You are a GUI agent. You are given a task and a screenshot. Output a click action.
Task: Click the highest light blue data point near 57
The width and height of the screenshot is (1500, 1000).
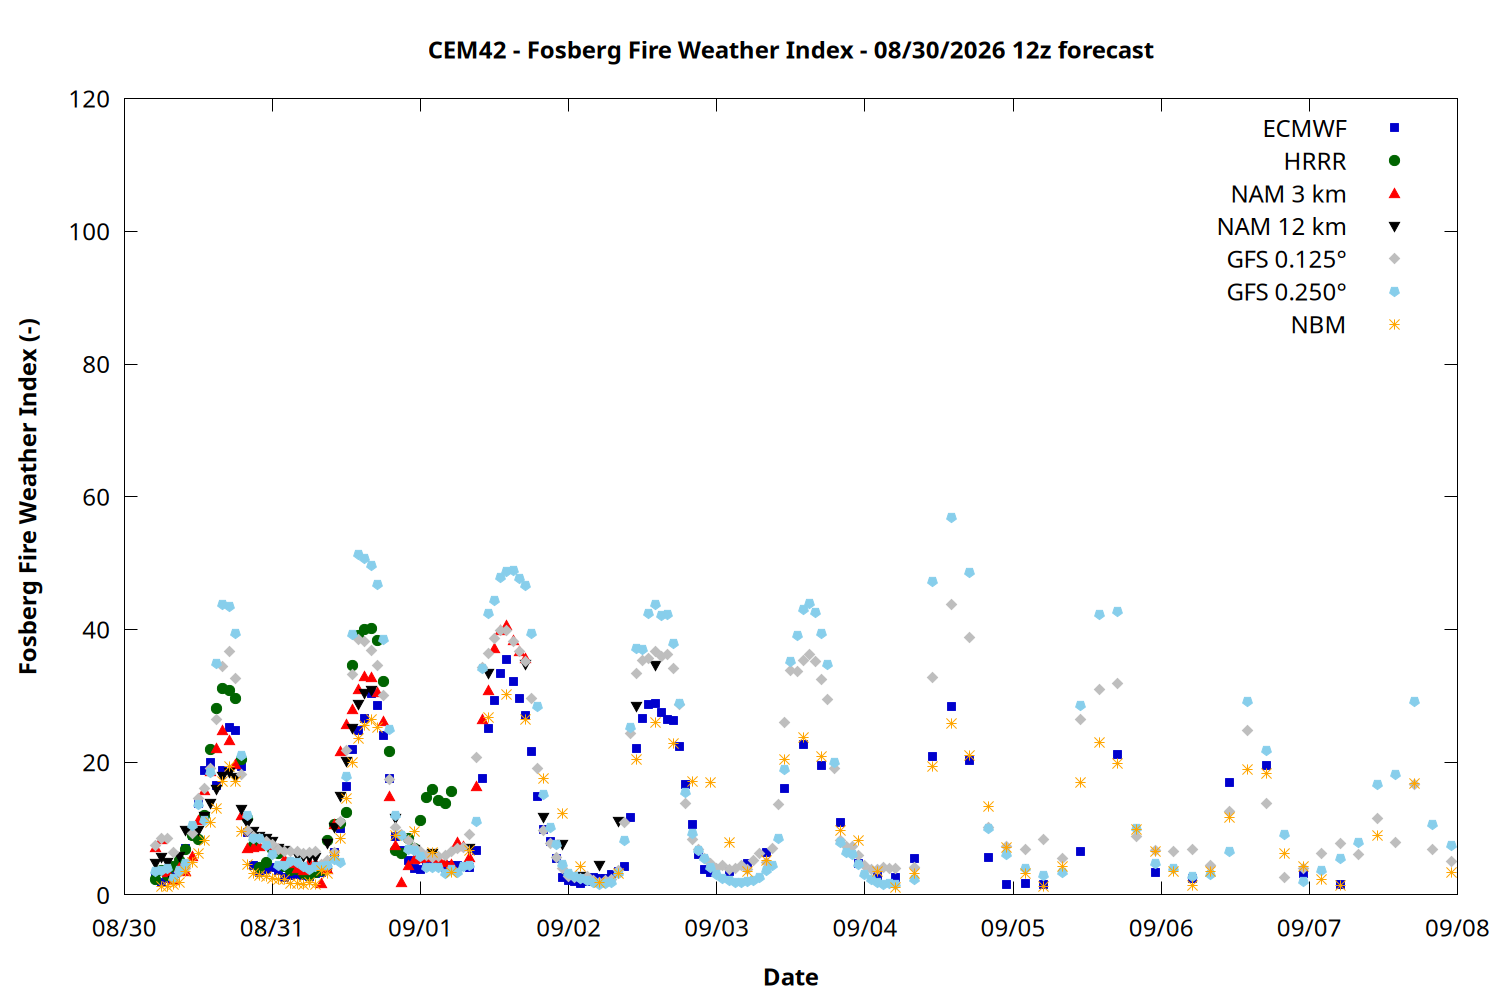point(951,518)
